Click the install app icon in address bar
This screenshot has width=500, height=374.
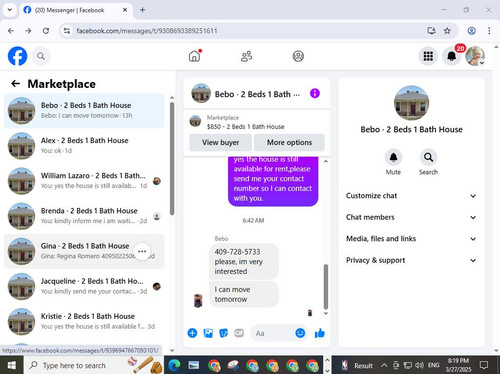coord(431,31)
